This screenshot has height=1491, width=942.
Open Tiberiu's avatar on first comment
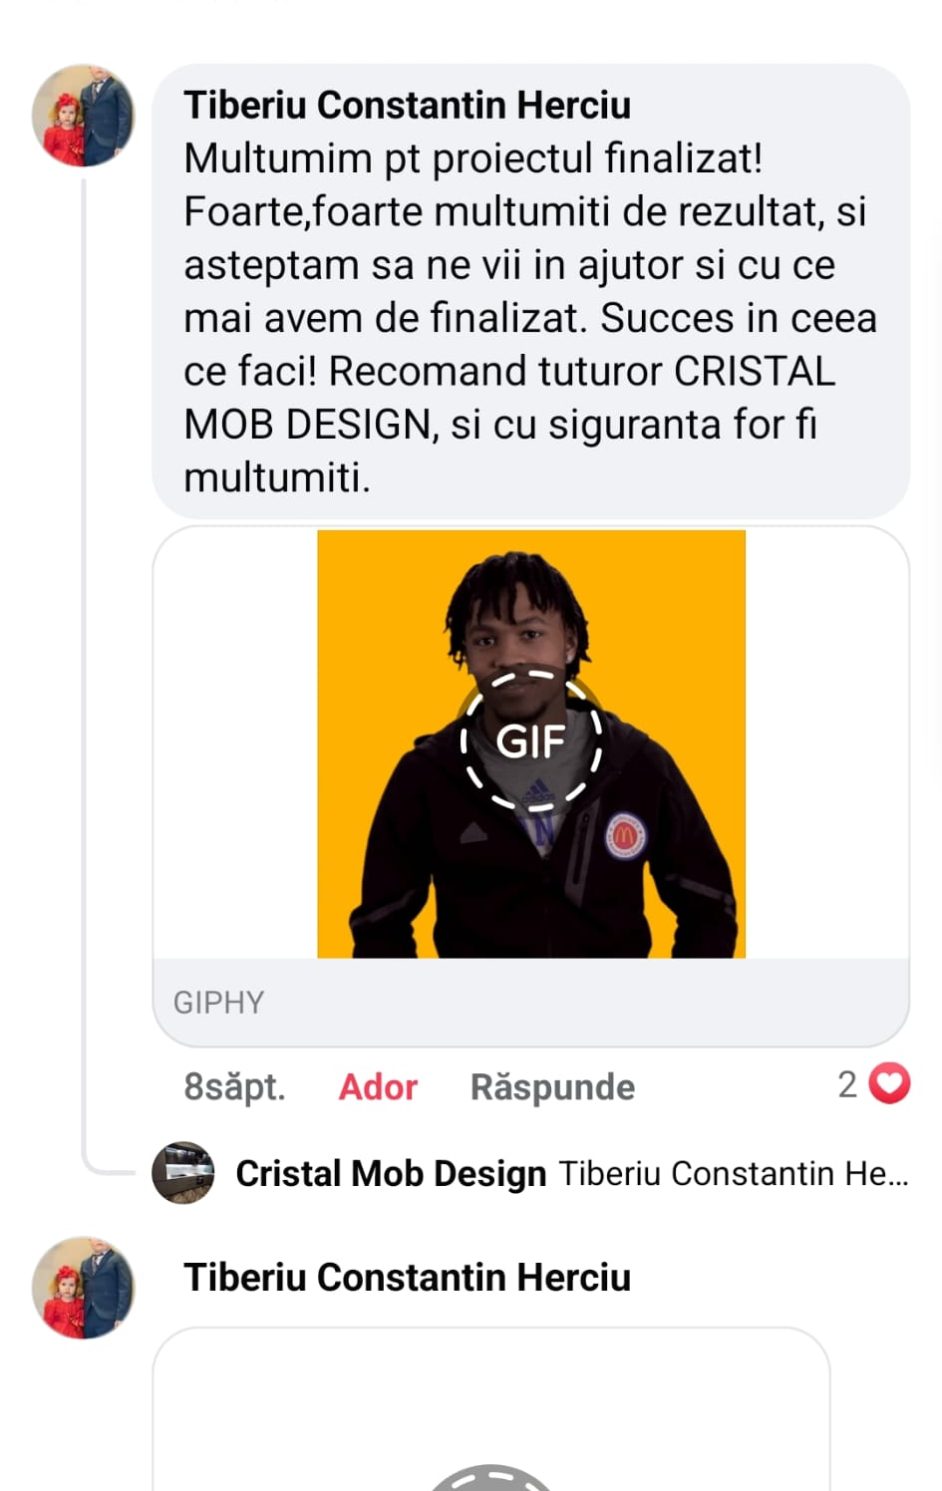click(x=83, y=115)
